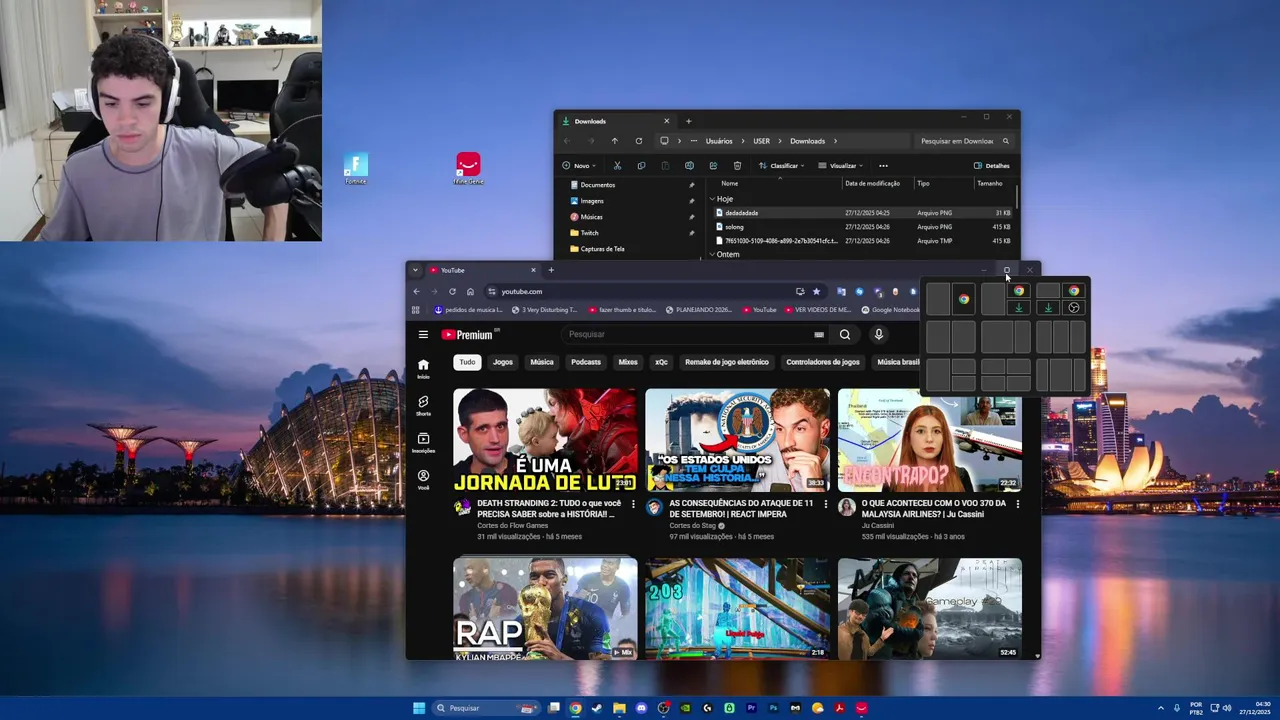
Task: Open Chrome's apps grid in bookmarks bar
Action: 416,310
